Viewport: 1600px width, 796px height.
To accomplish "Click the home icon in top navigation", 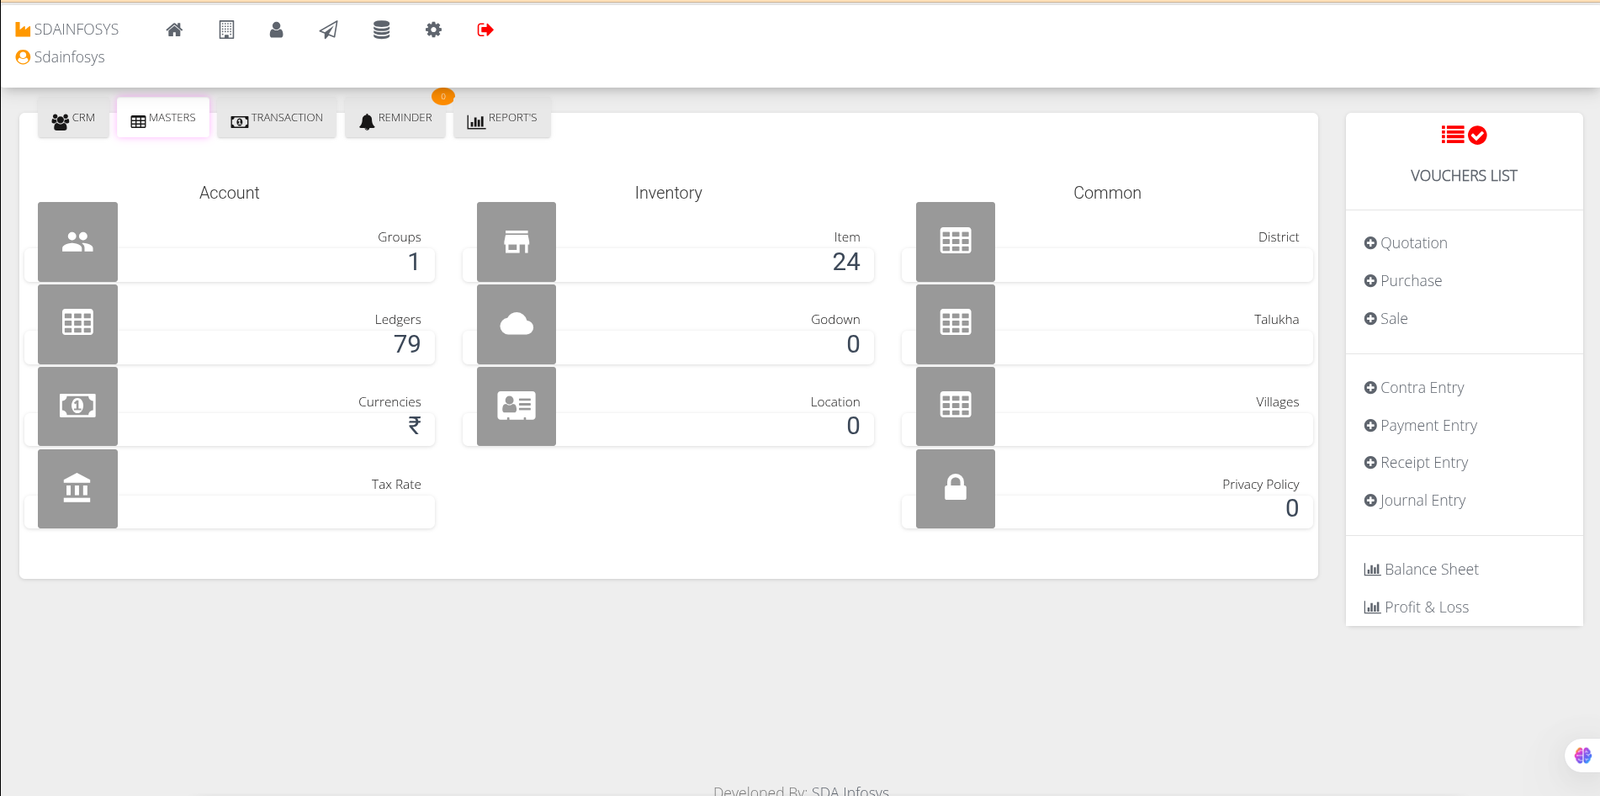I will [174, 30].
